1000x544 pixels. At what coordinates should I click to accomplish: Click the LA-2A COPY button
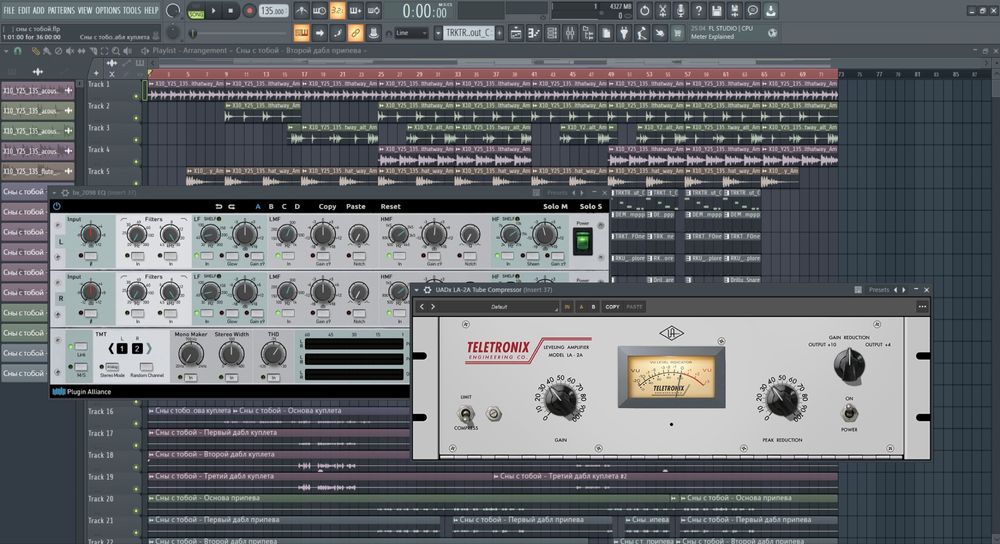(x=612, y=307)
